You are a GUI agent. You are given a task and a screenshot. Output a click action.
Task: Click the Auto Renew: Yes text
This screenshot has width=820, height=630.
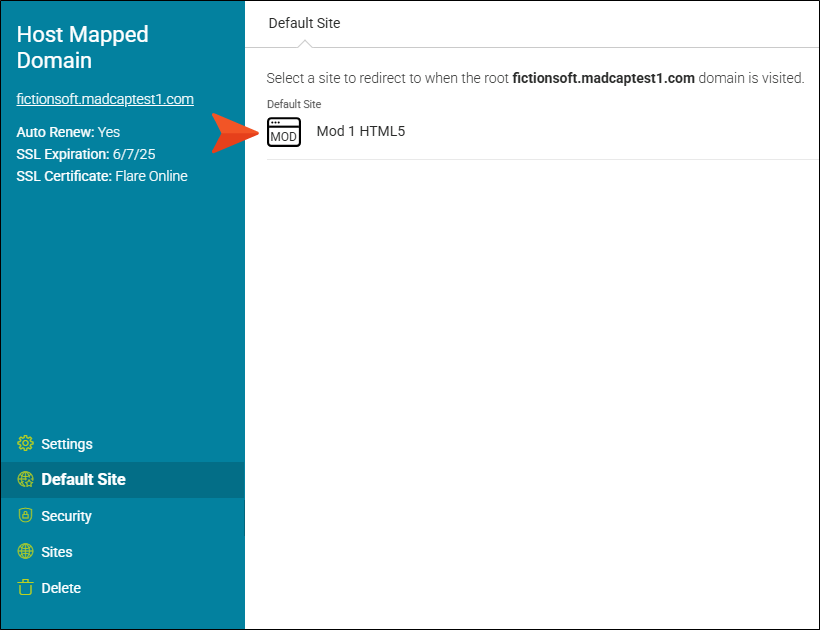point(68,132)
